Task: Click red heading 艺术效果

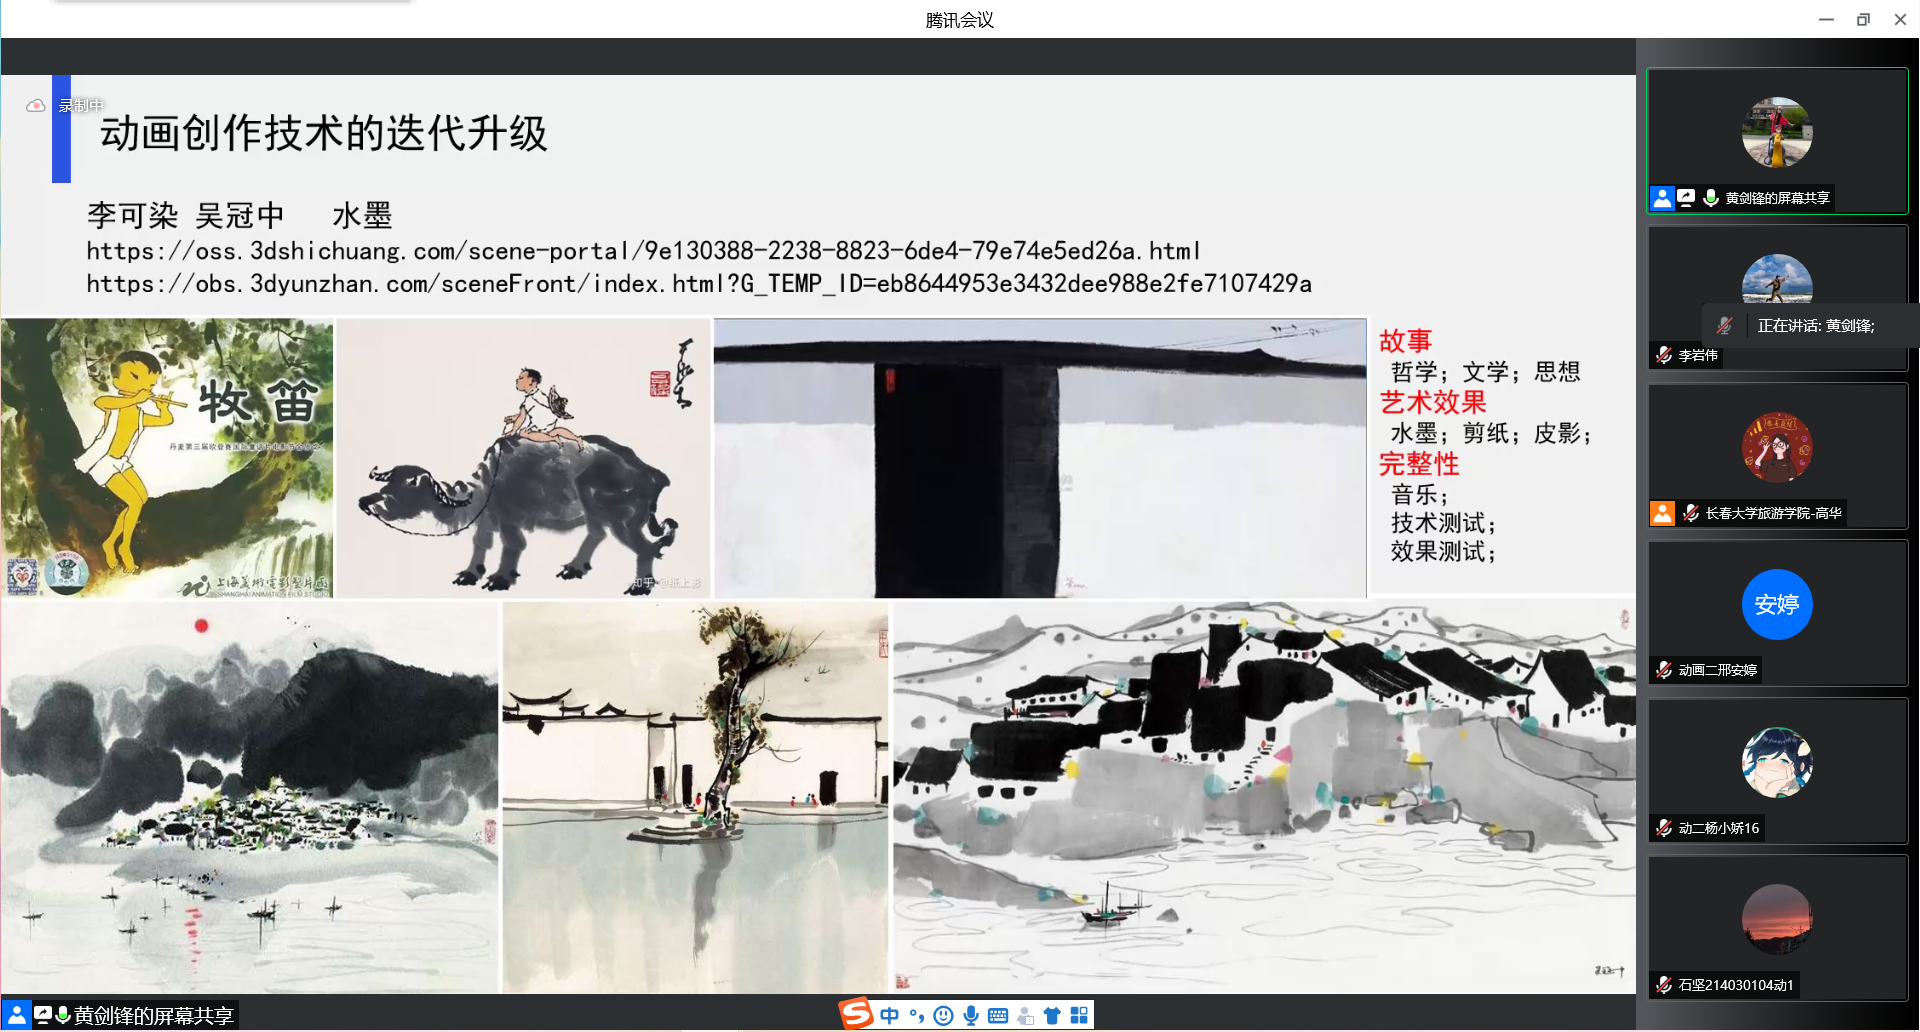Action: (1433, 402)
